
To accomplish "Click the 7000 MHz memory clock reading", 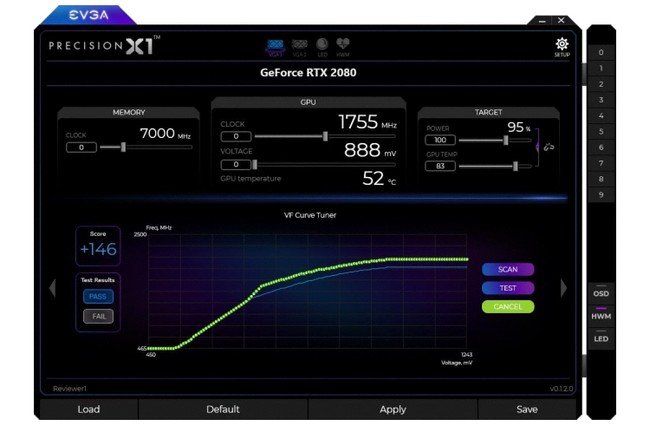I will pos(165,133).
